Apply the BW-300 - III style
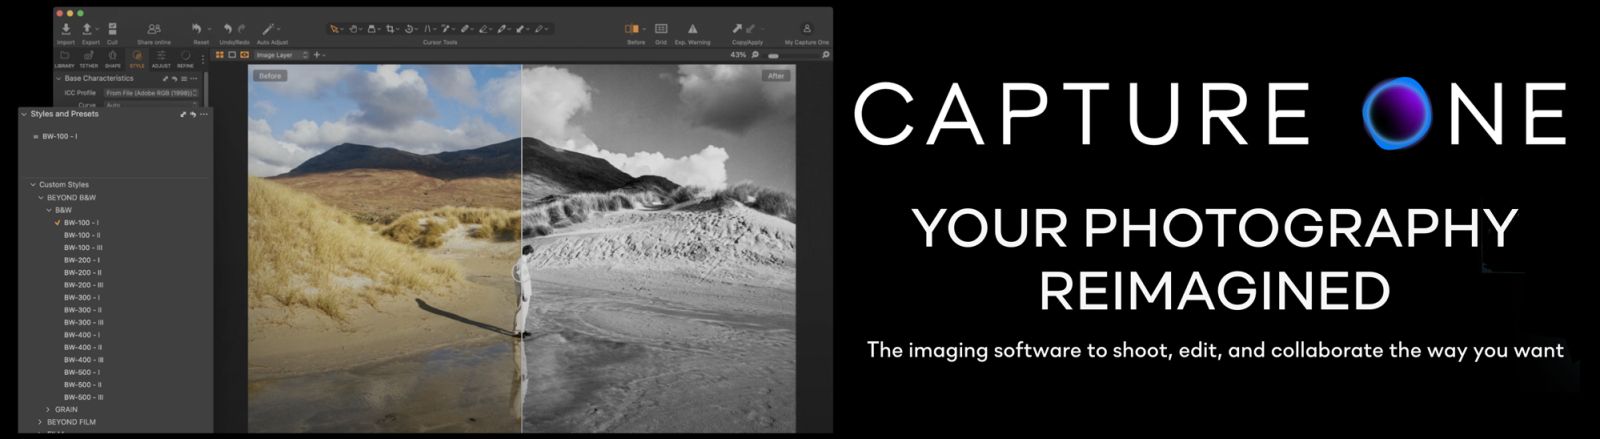1600x439 pixels. (x=84, y=322)
